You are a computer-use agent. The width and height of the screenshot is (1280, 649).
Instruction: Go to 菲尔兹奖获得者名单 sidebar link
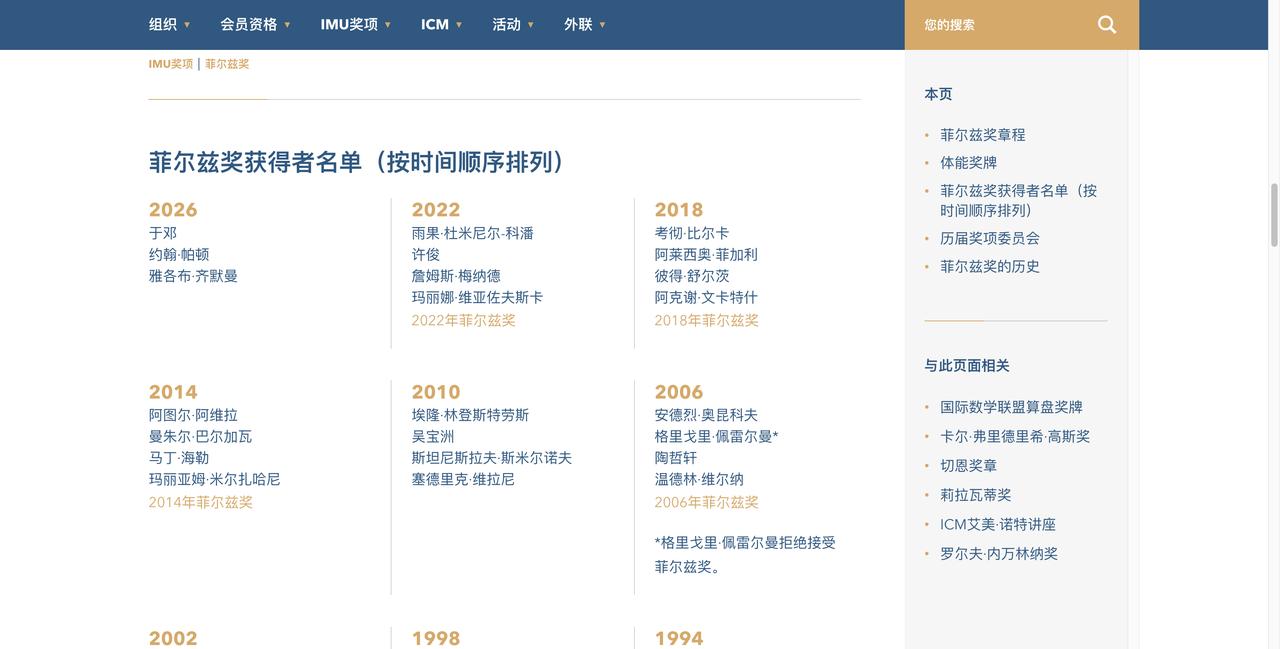pos(1019,201)
